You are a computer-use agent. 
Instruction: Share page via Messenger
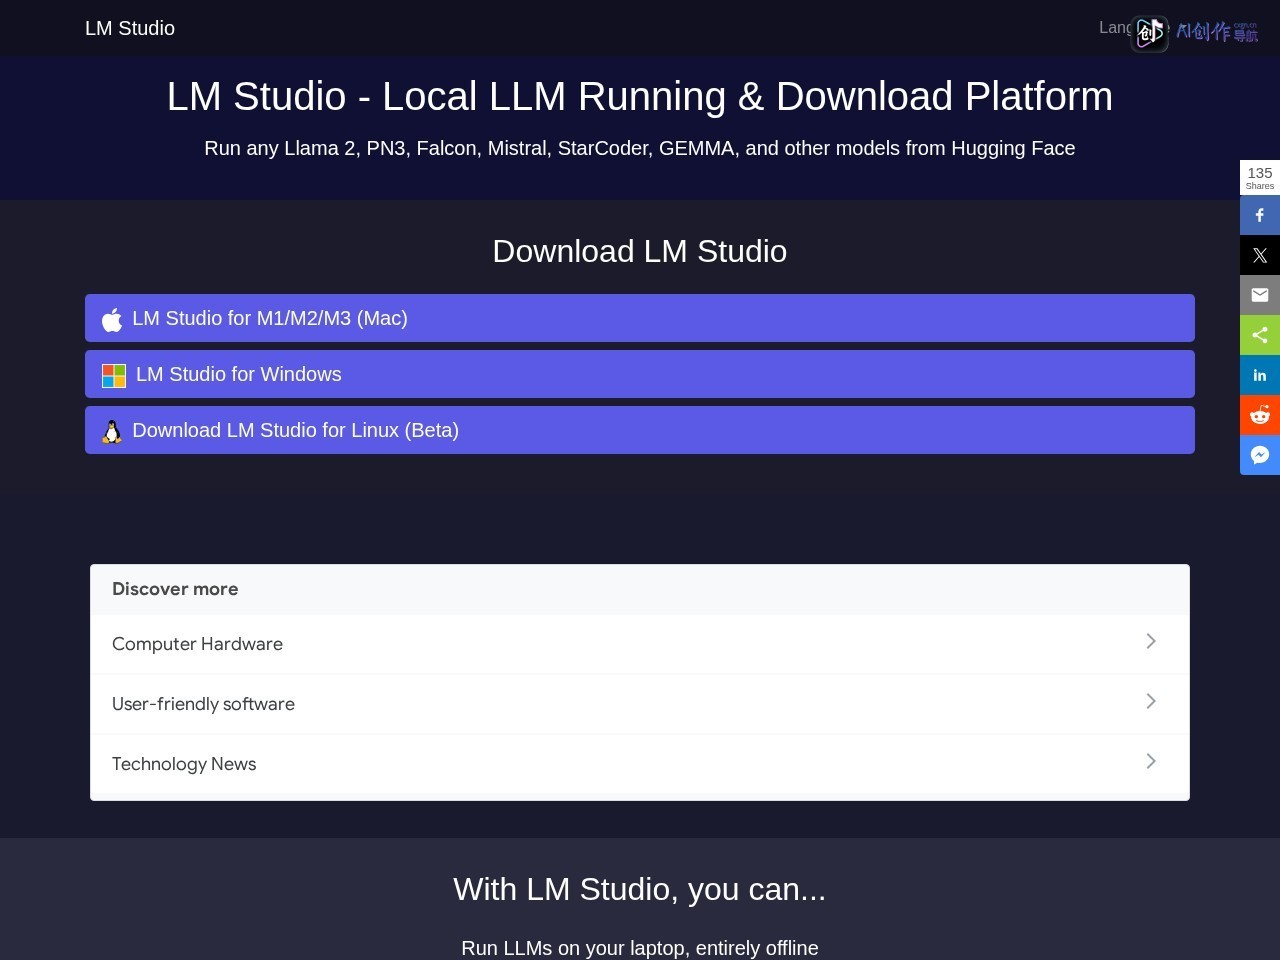pyautogui.click(x=1260, y=455)
